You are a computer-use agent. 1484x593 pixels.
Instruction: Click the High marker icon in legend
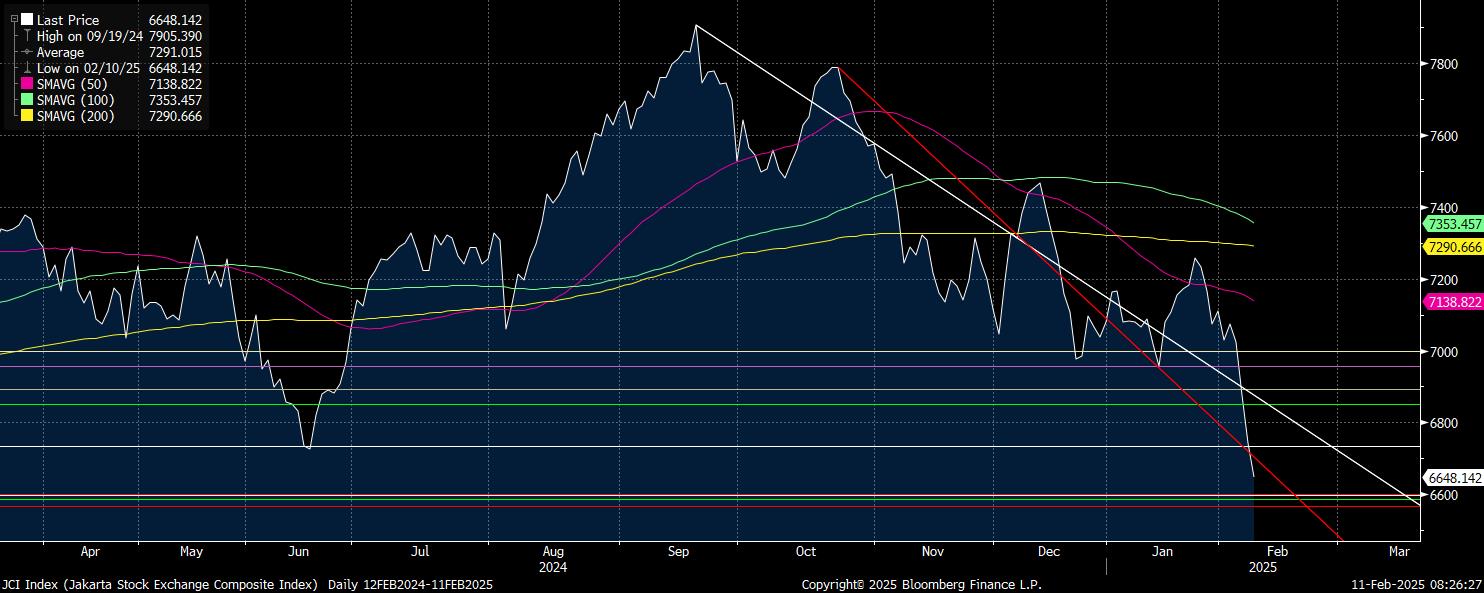click(27, 36)
